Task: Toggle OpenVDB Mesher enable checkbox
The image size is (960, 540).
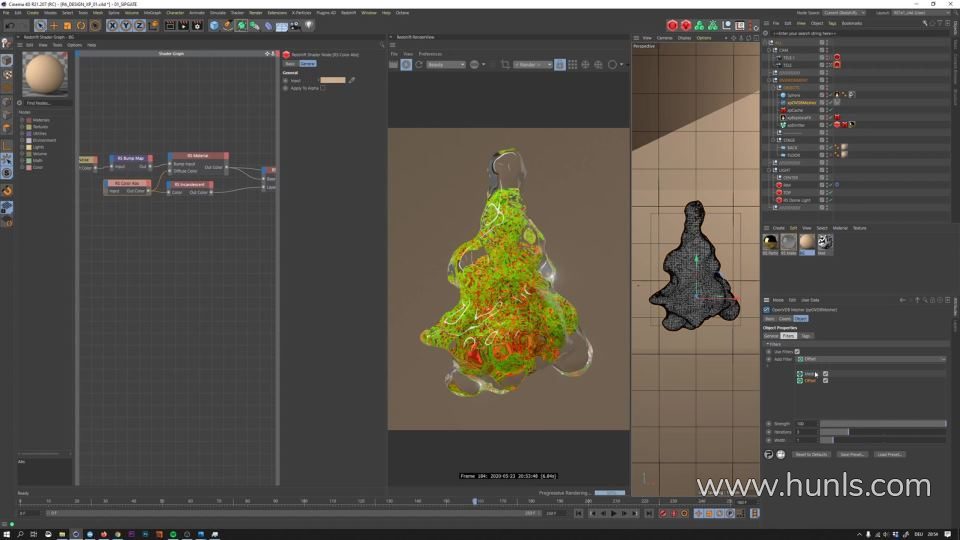Action: (x=767, y=310)
